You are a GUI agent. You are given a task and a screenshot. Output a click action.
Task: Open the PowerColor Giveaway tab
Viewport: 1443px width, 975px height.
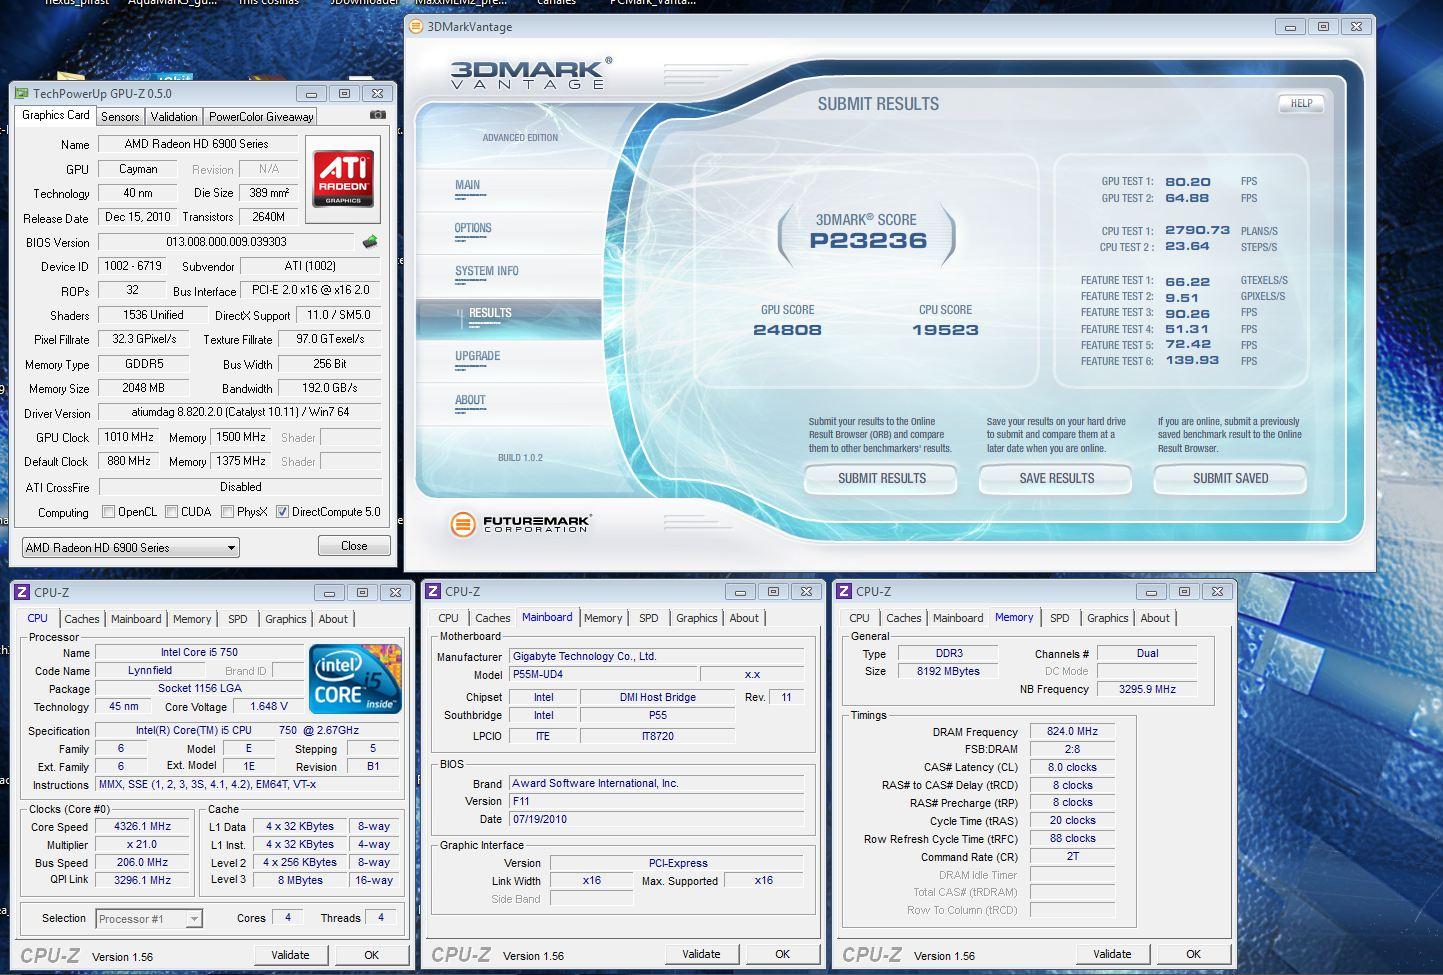[x=261, y=117]
